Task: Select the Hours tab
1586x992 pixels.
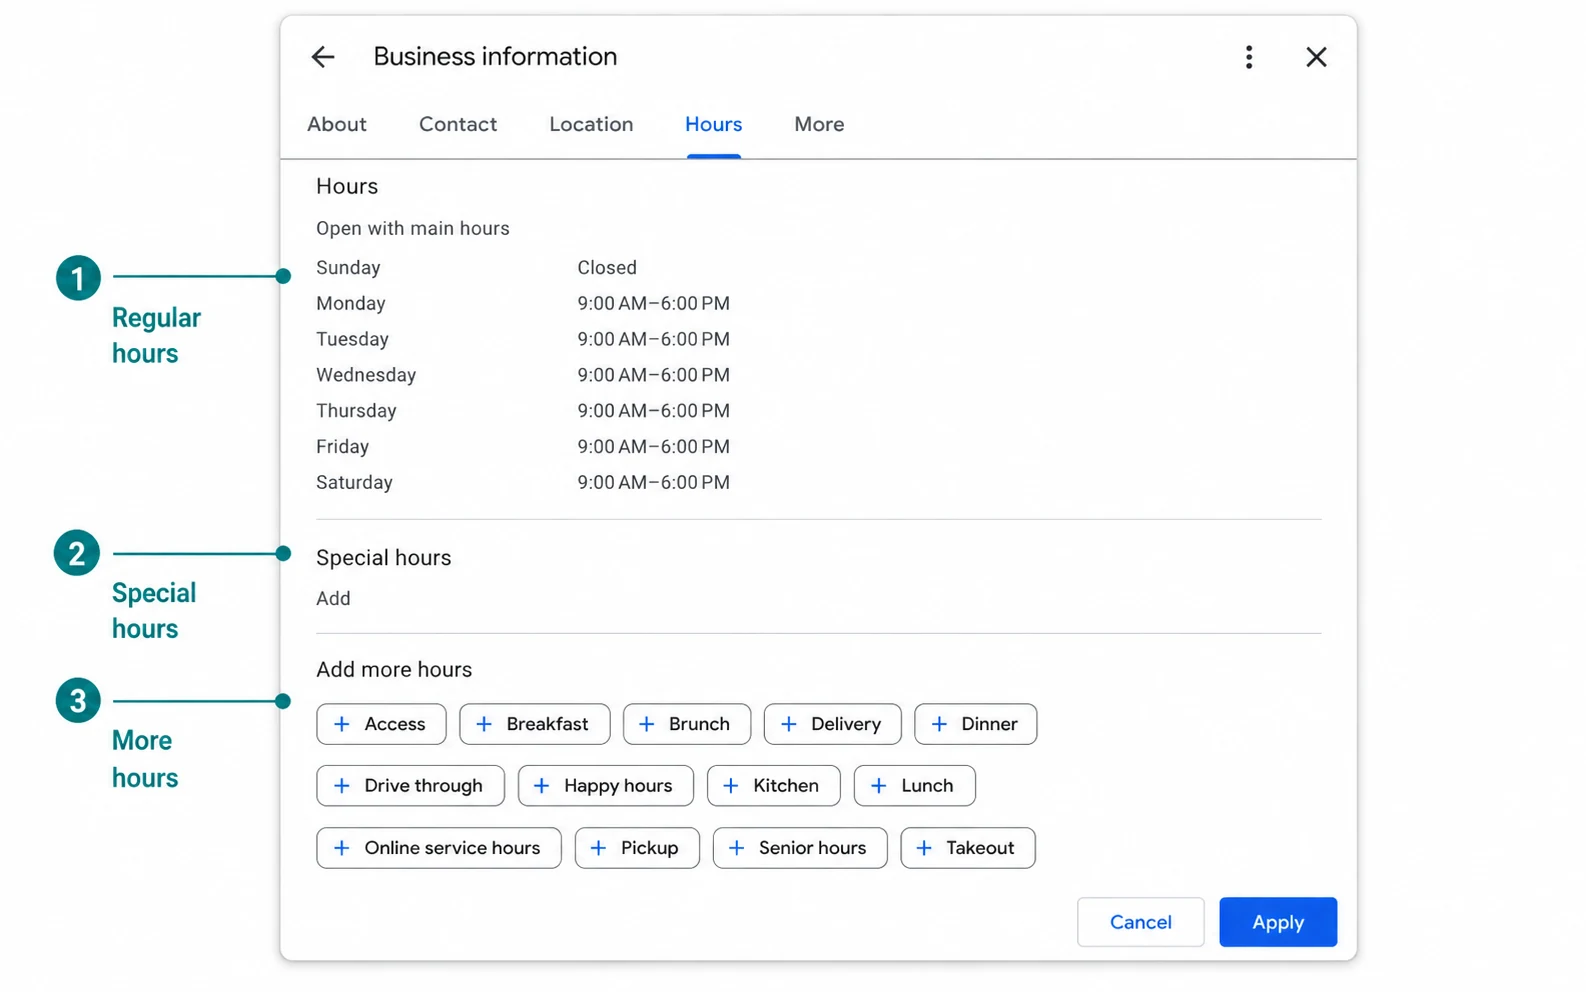Action: tap(713, 124)
